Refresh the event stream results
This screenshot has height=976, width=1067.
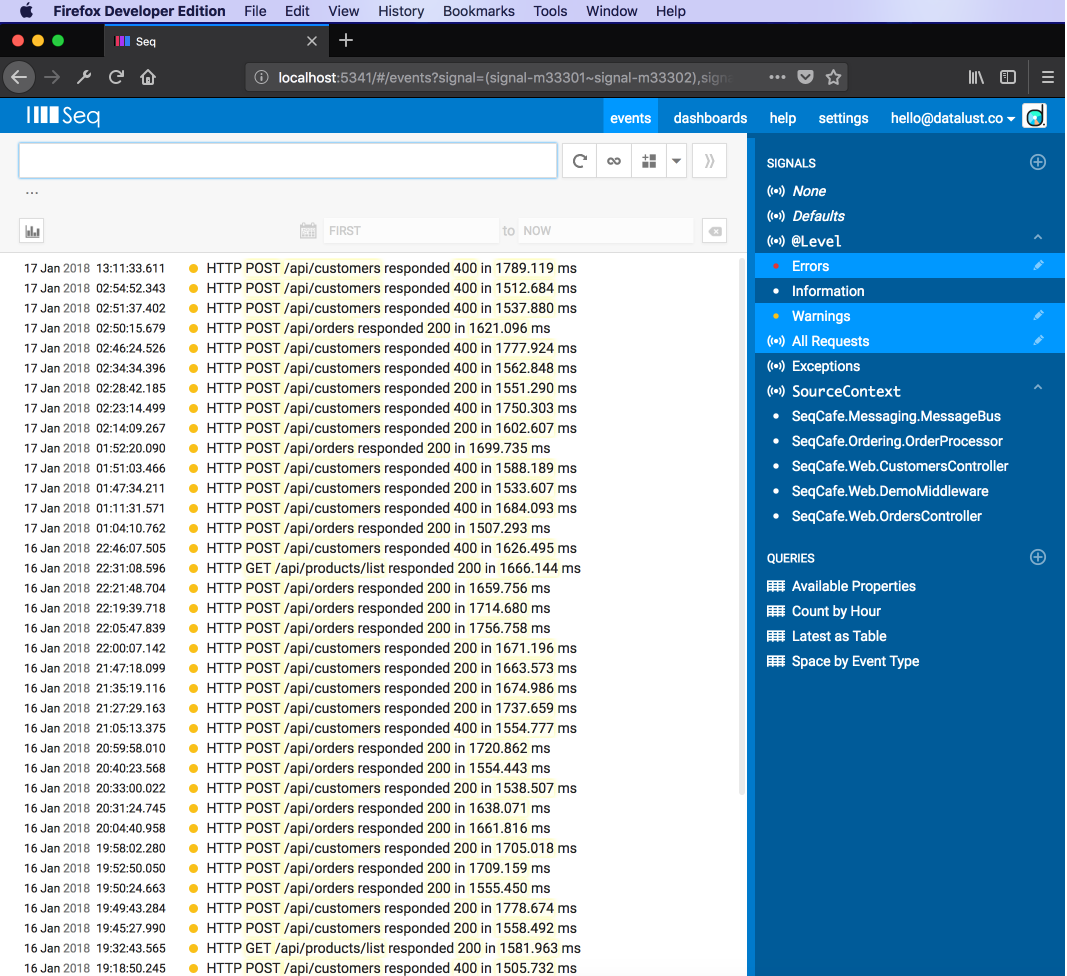pos(579,161)
